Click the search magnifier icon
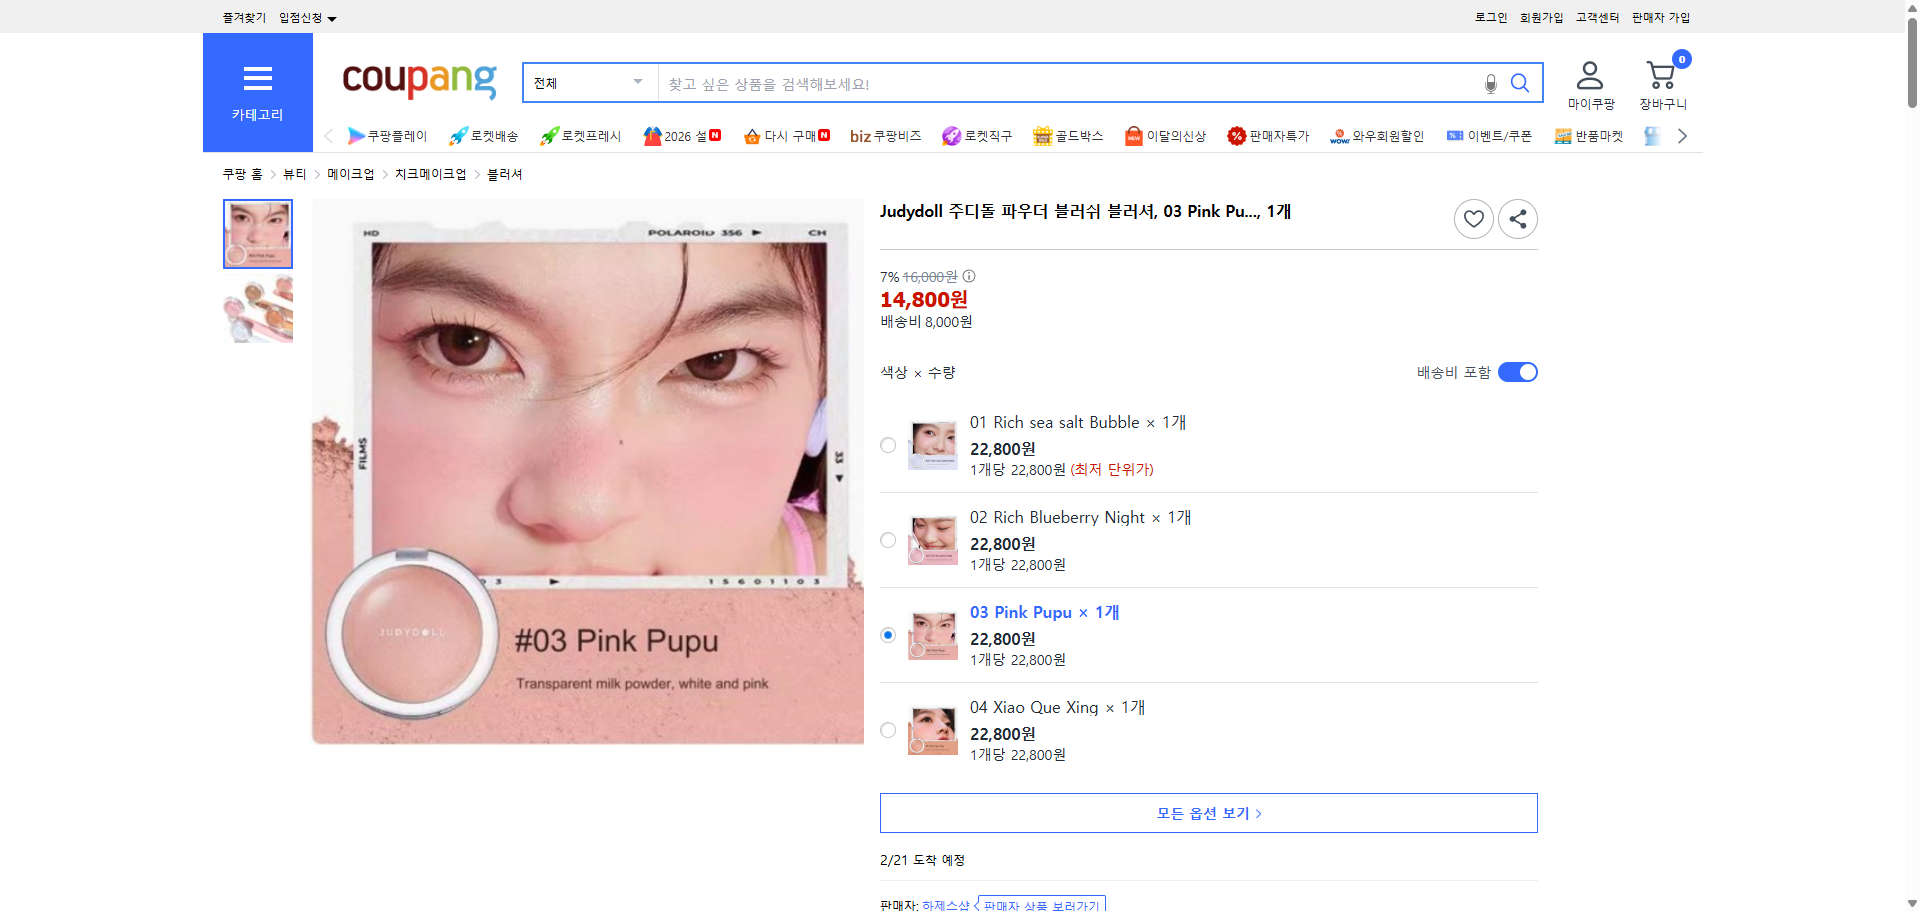Screen dimensions: 1920x911 [x=1519, y=83]
